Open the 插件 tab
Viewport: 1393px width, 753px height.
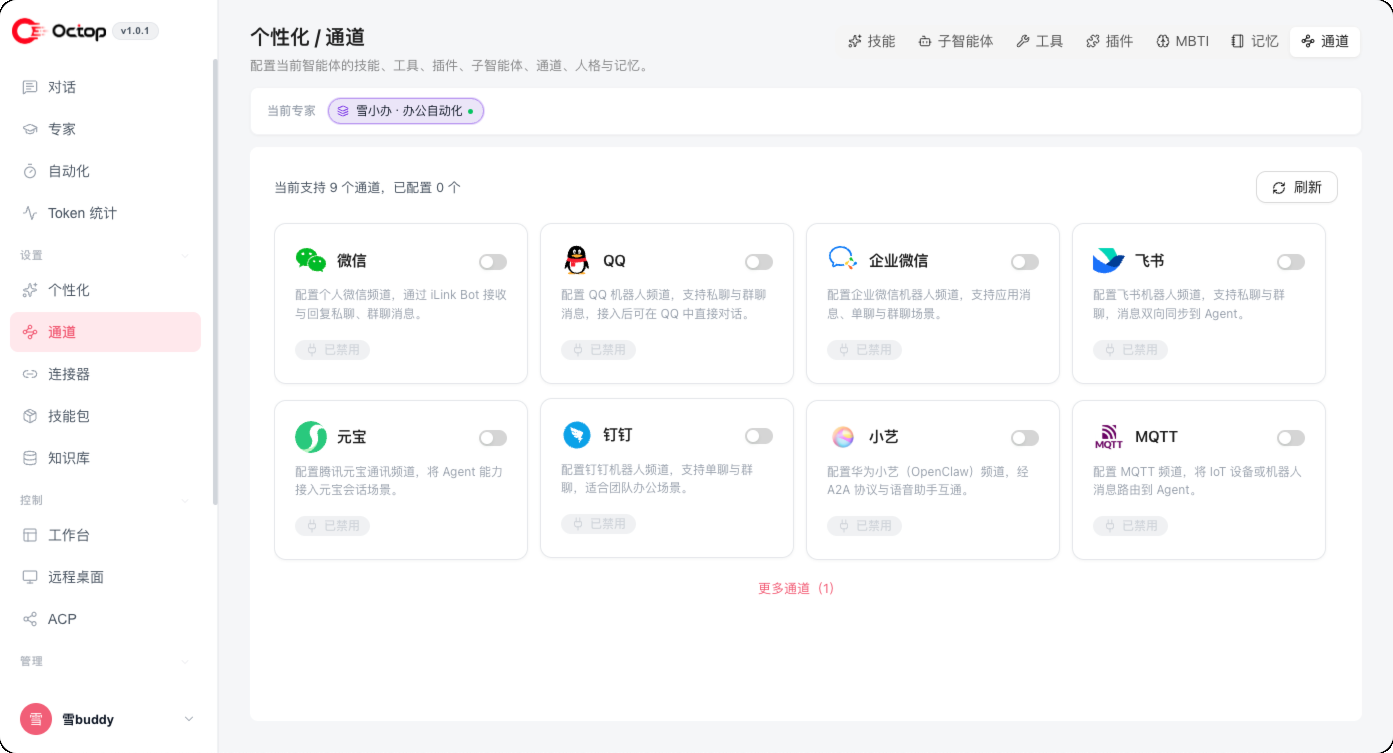click(1109, 41)
